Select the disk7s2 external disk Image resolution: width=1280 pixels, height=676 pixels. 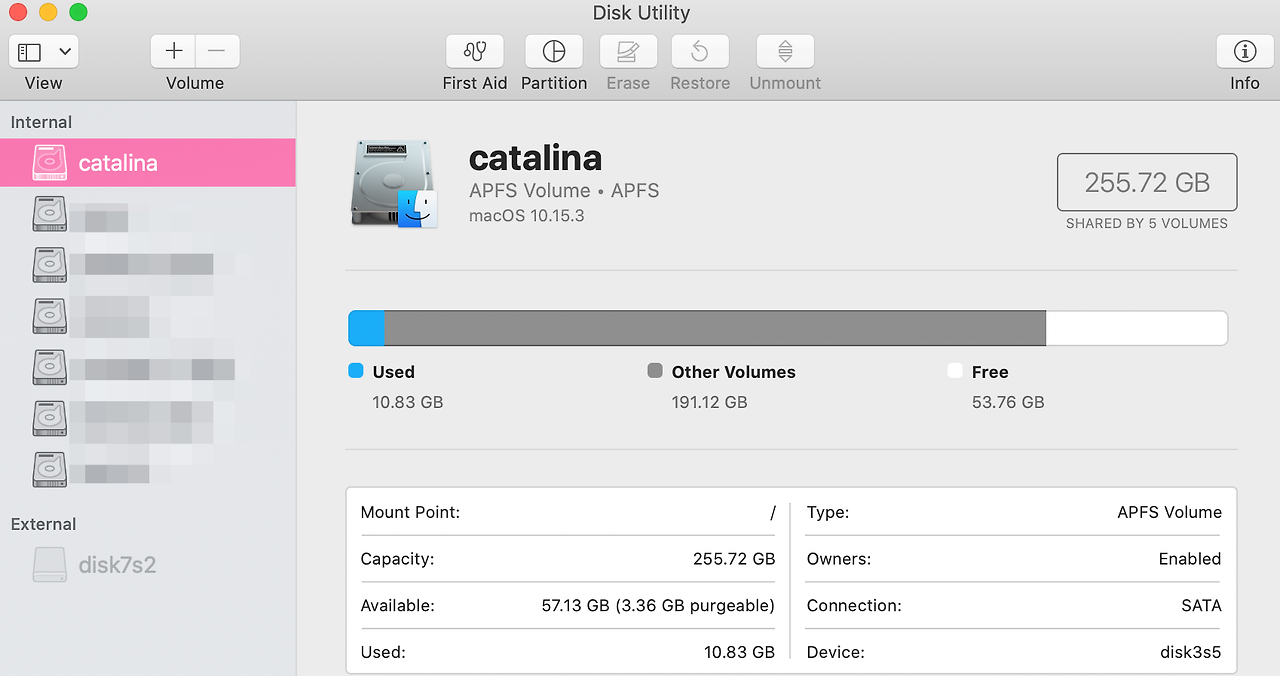148,565
